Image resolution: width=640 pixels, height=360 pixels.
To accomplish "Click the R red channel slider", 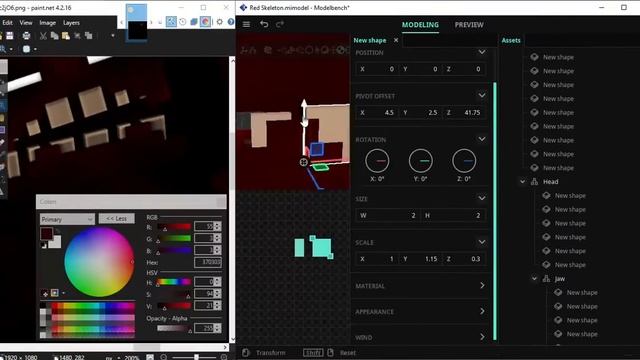I will click(174, 227).
